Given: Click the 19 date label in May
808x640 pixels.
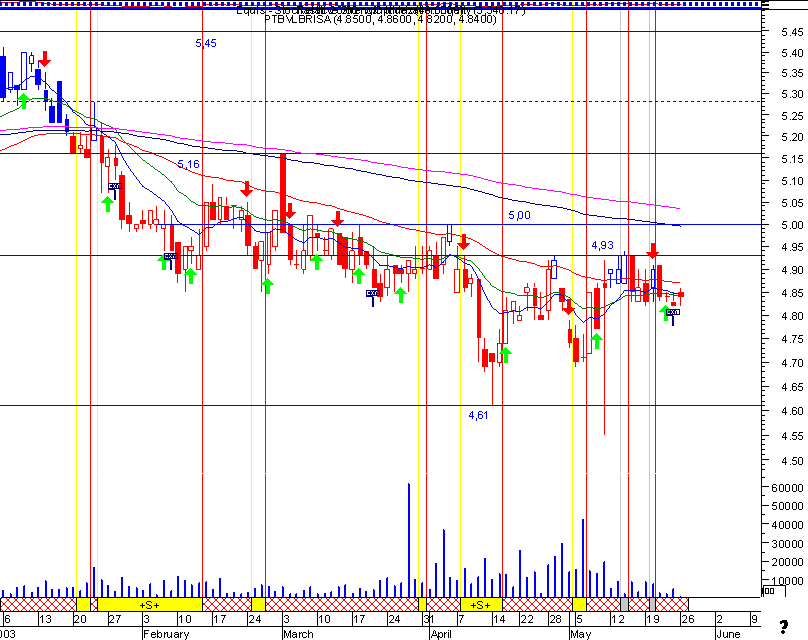Looking at the screenshot, I should coord(653,619).
